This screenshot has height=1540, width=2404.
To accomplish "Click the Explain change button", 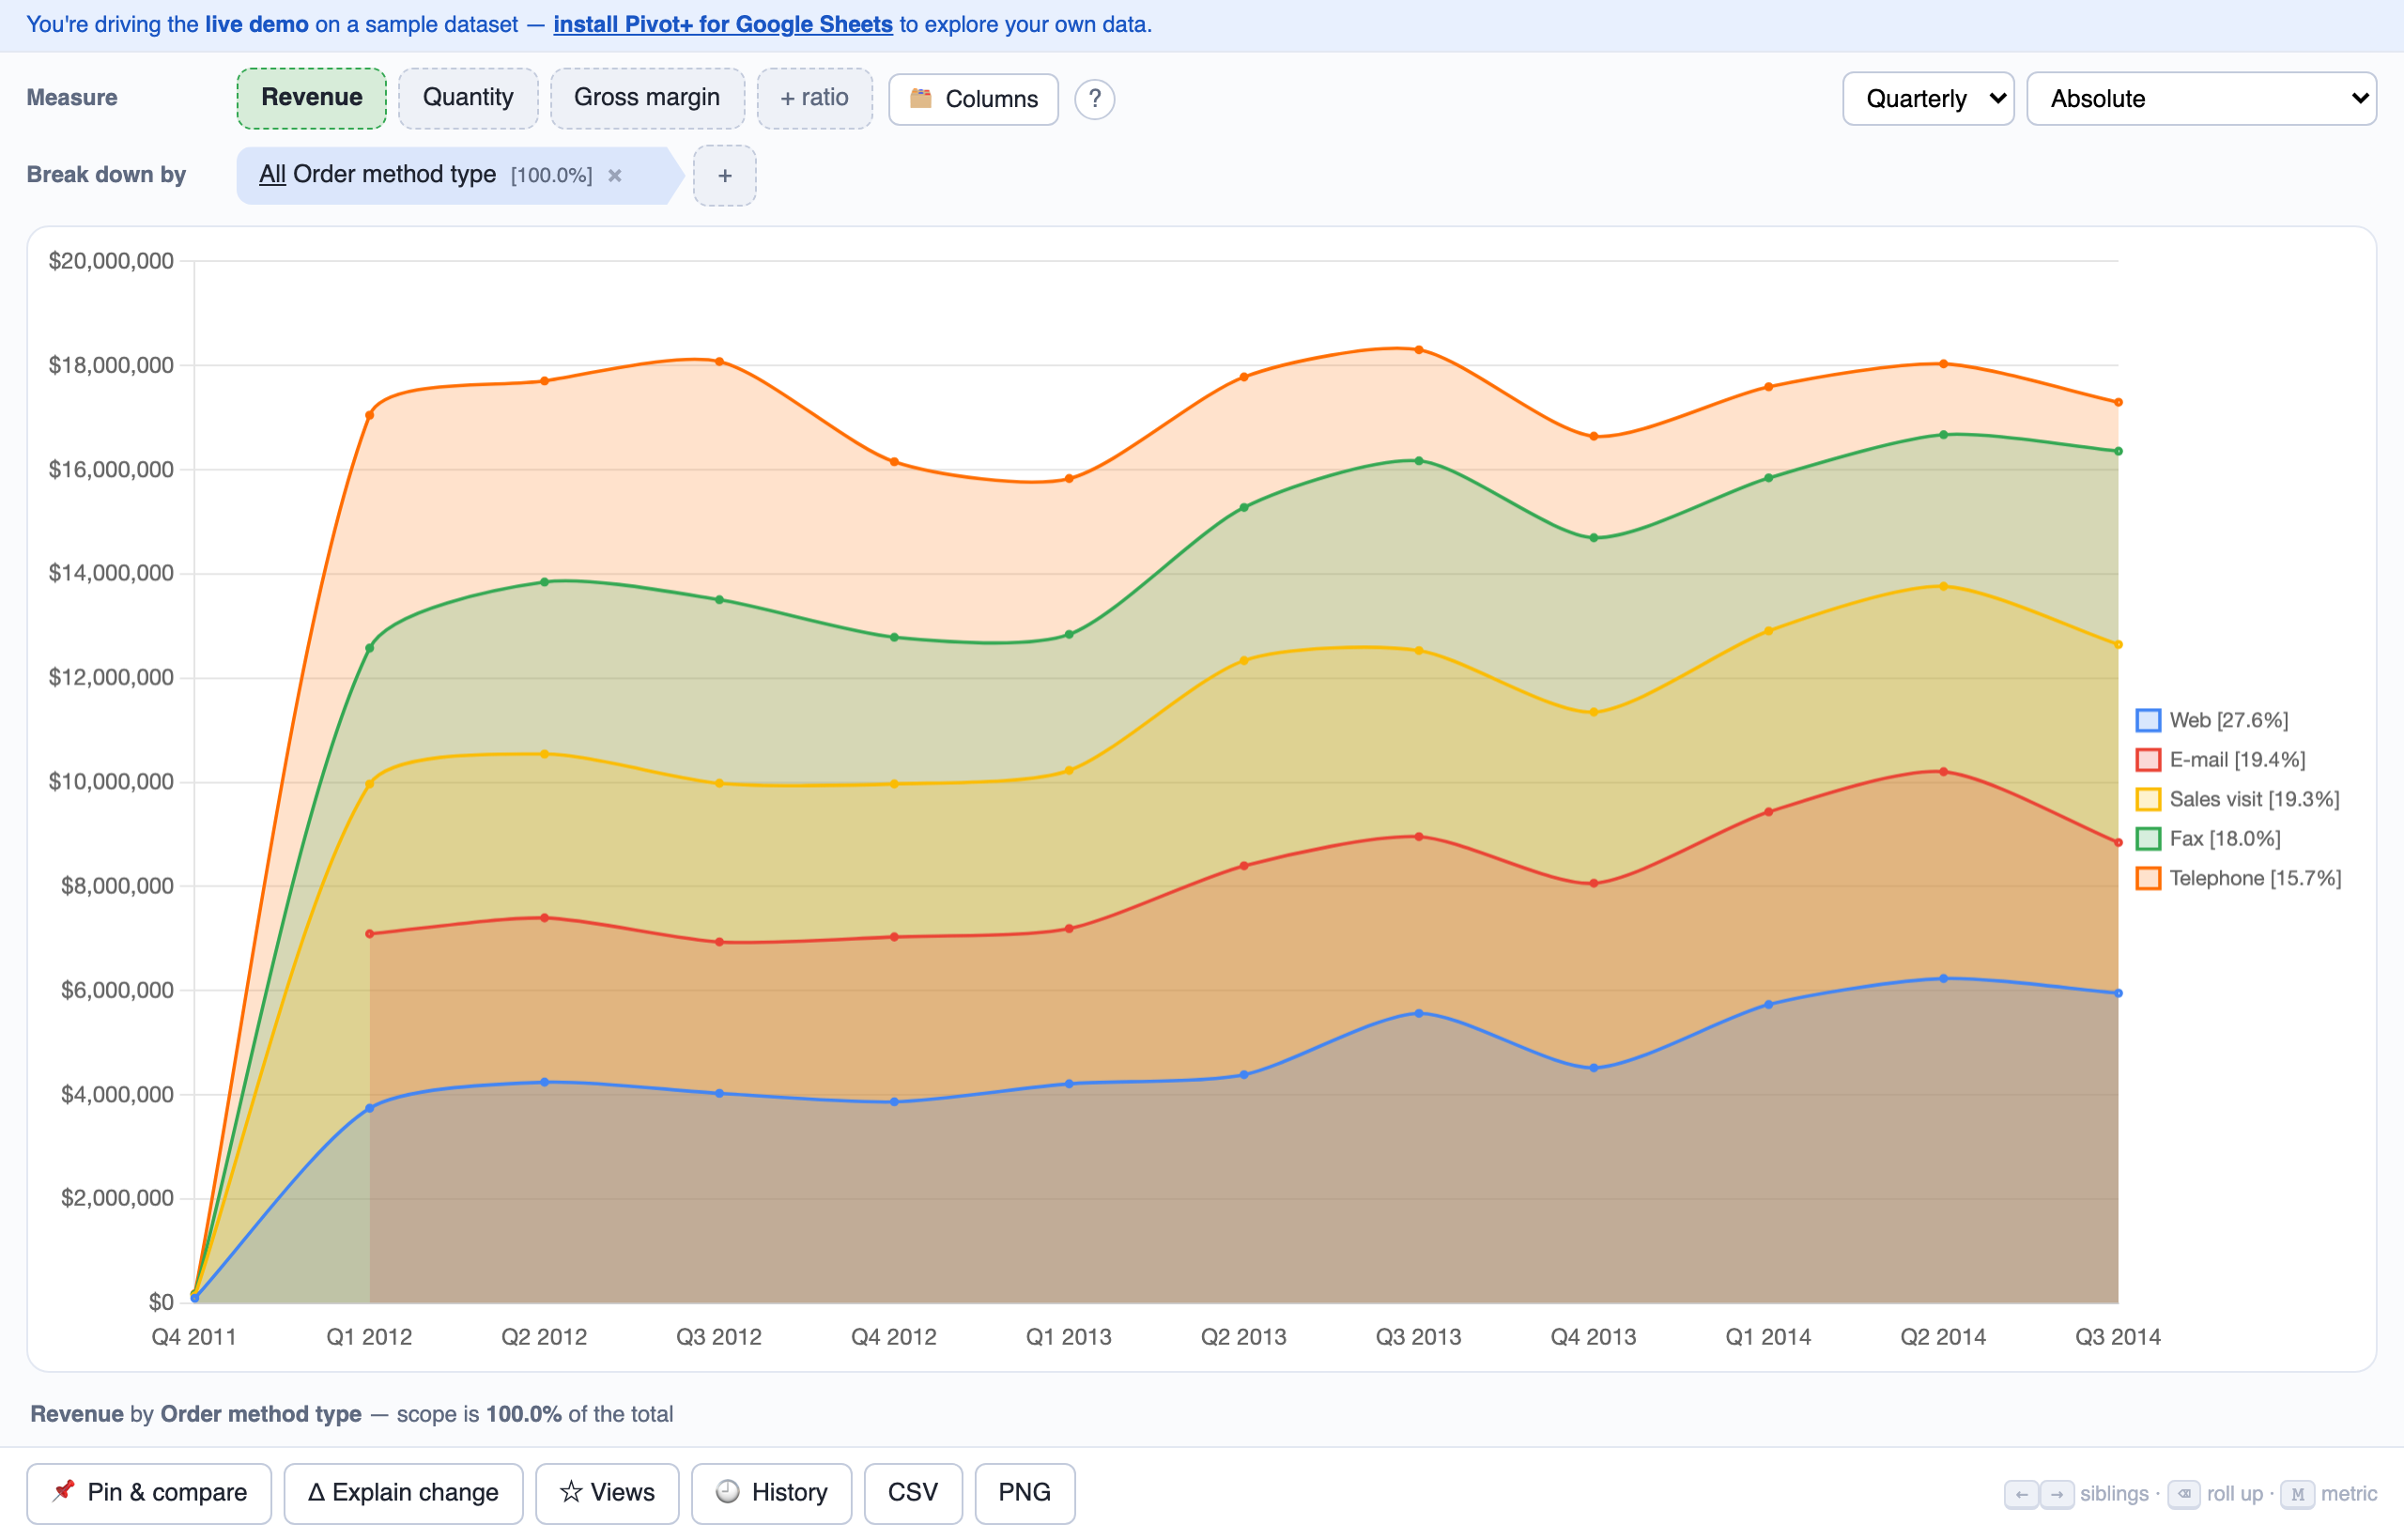I will click(x=403, y=1493).
